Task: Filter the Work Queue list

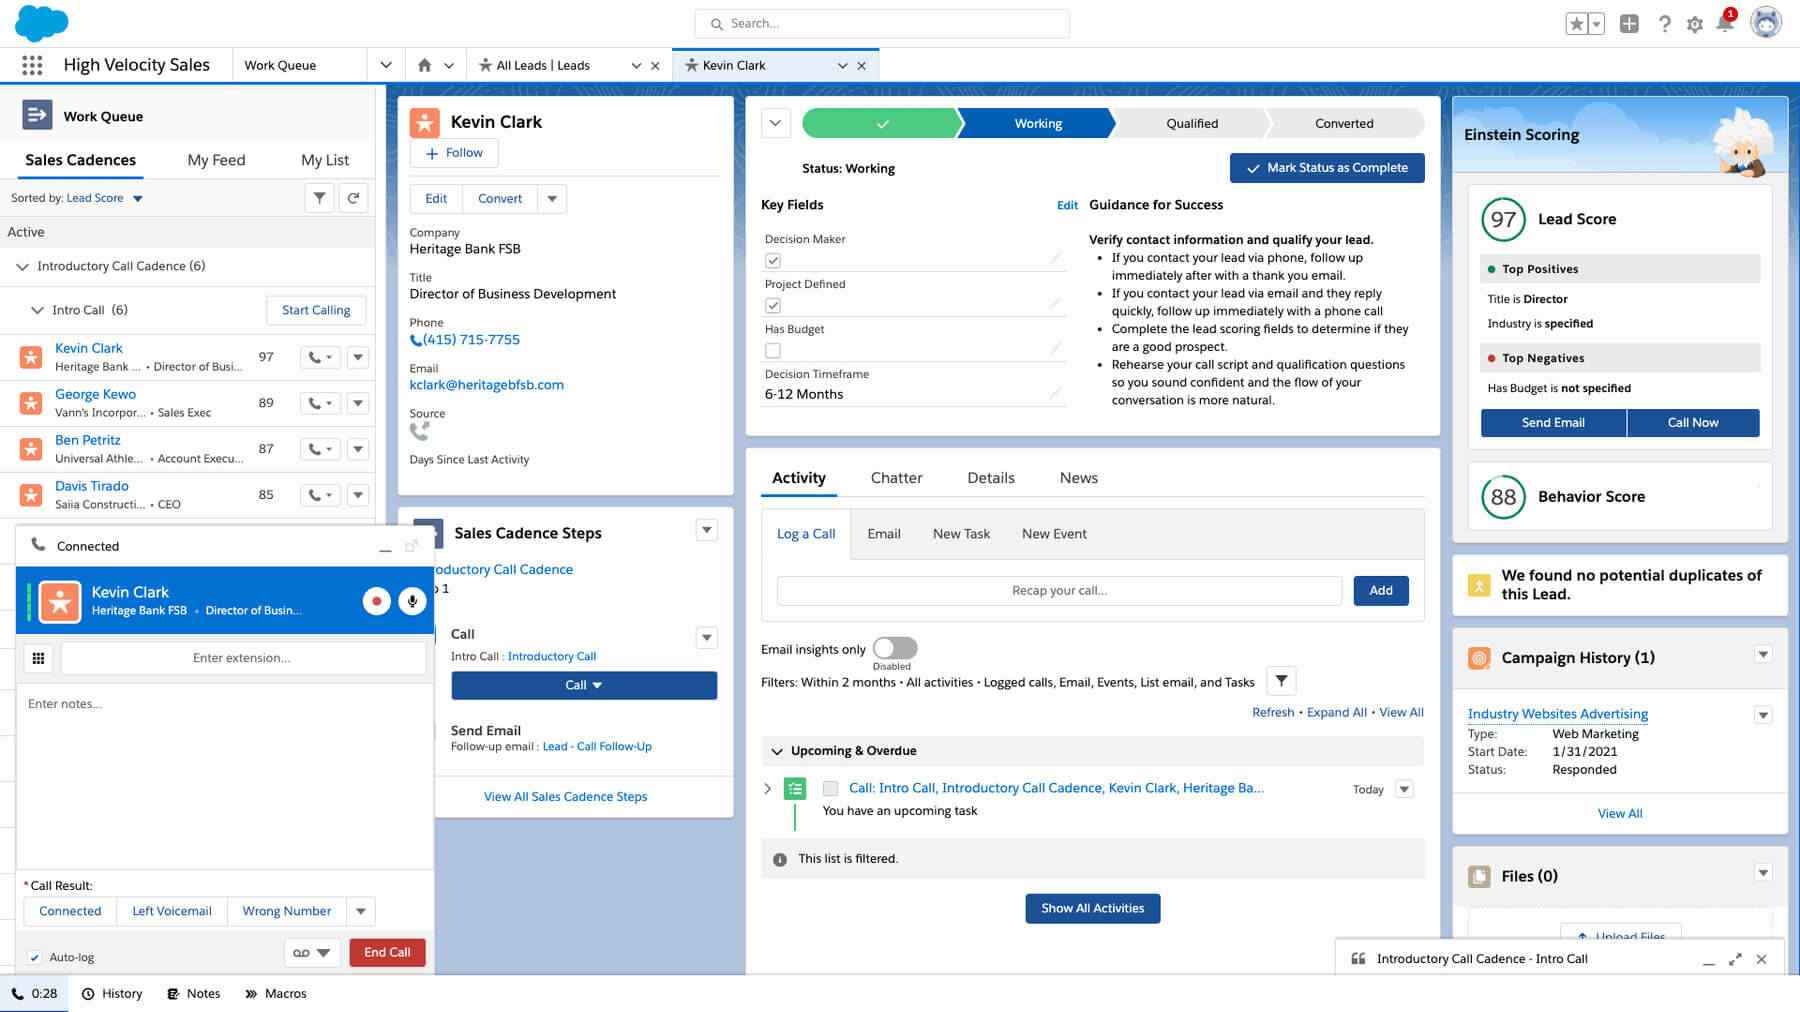Action: [319, 198]
